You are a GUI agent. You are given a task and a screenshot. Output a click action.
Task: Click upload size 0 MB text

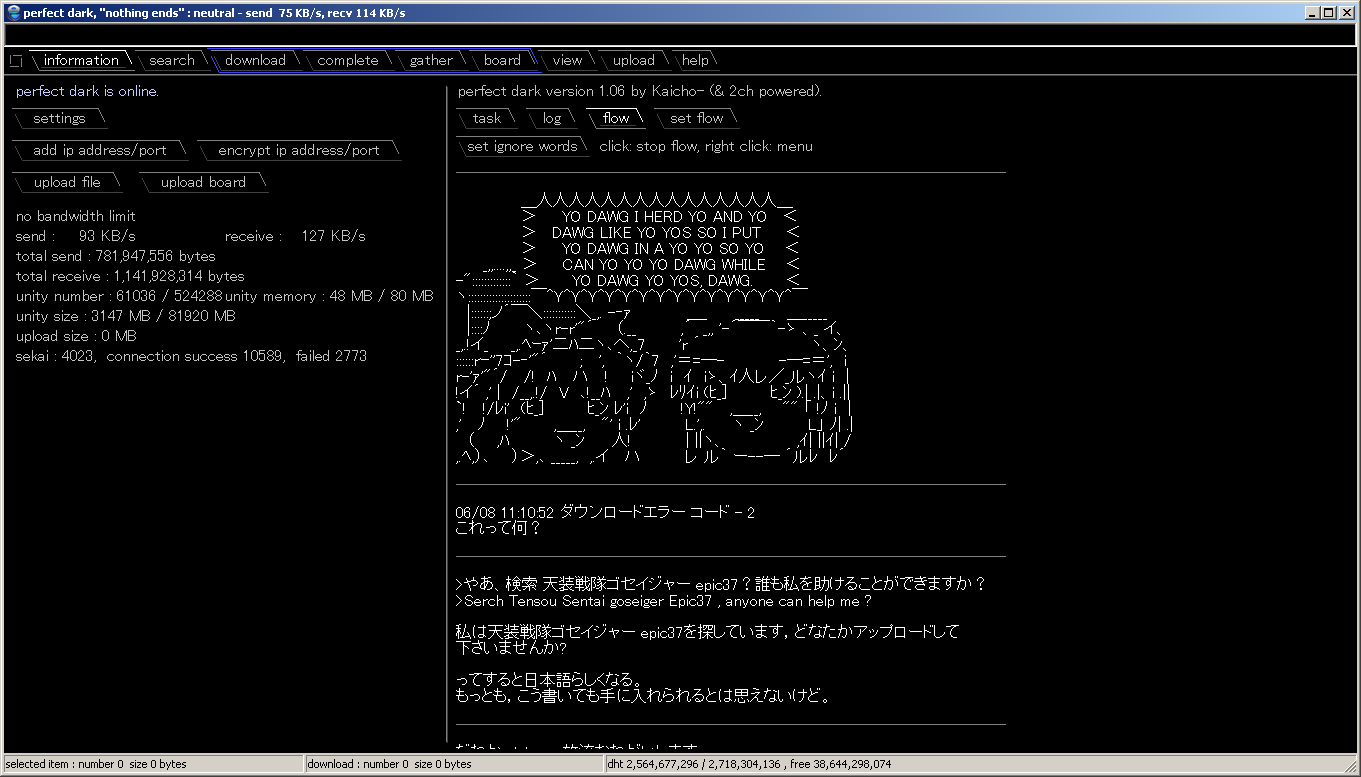tap(76, 336)
